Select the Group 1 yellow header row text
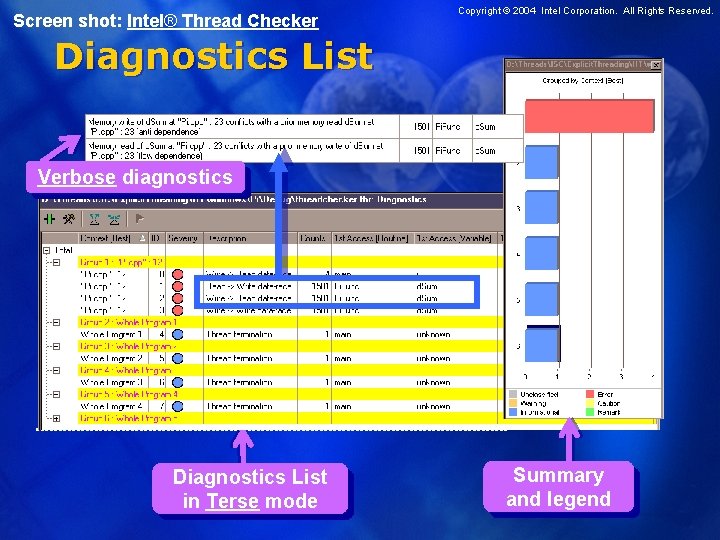 121,262
